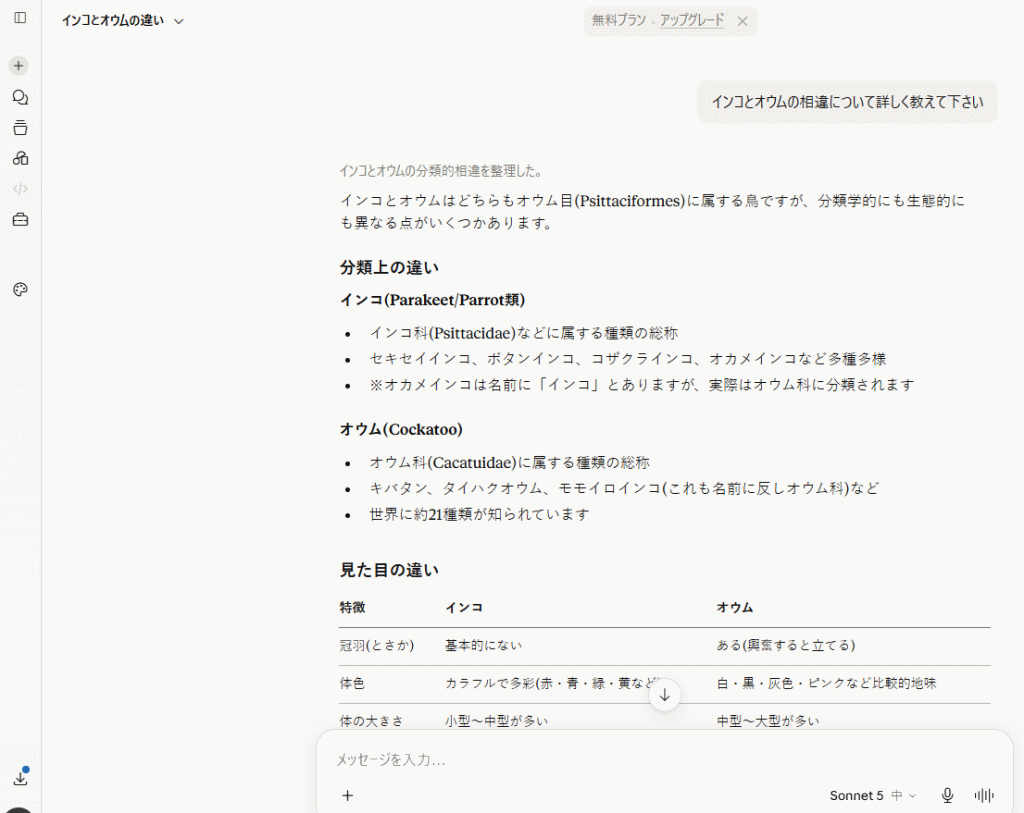Start voice mode with waveform icon
The image size is (1024, 813).
coord(984,795)
